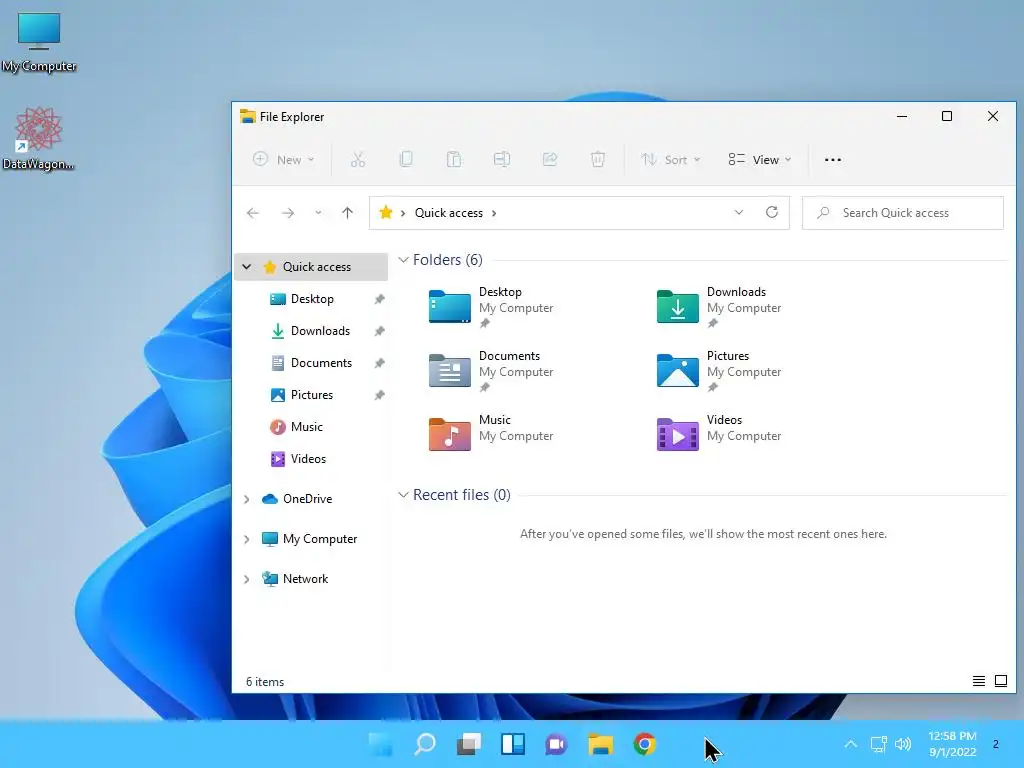The height and width of the screenshot is (768, 1024).
Task: Click the Delete trash icon
Action: click(x=598, y=159)
